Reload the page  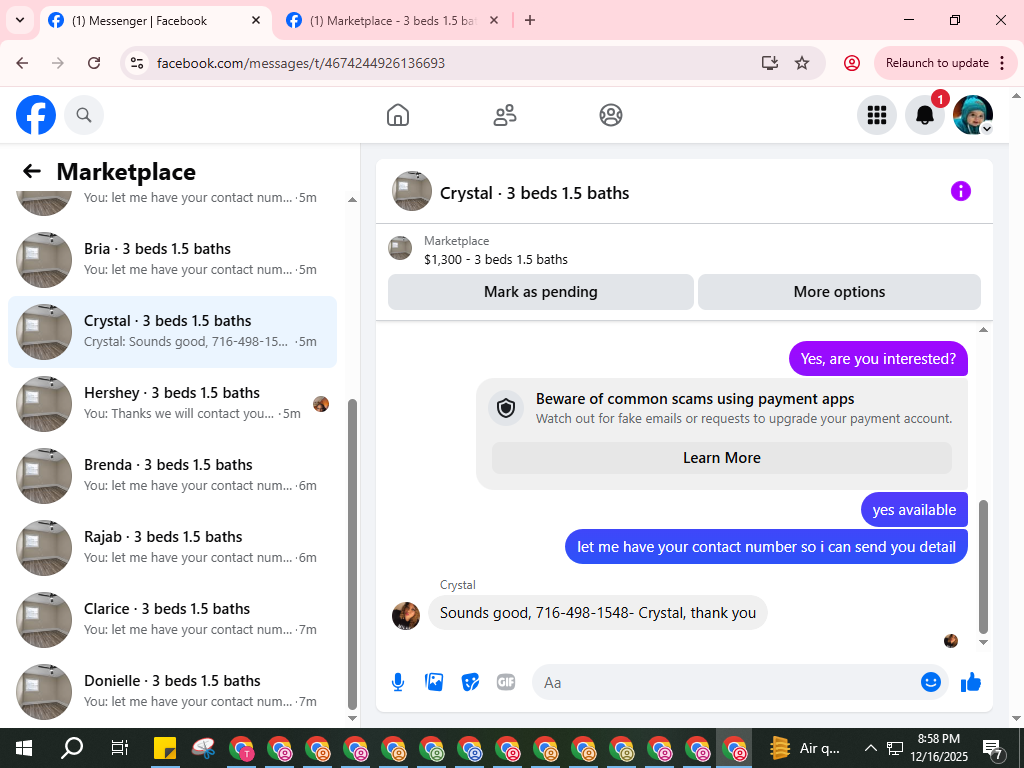tap(94, 63)
